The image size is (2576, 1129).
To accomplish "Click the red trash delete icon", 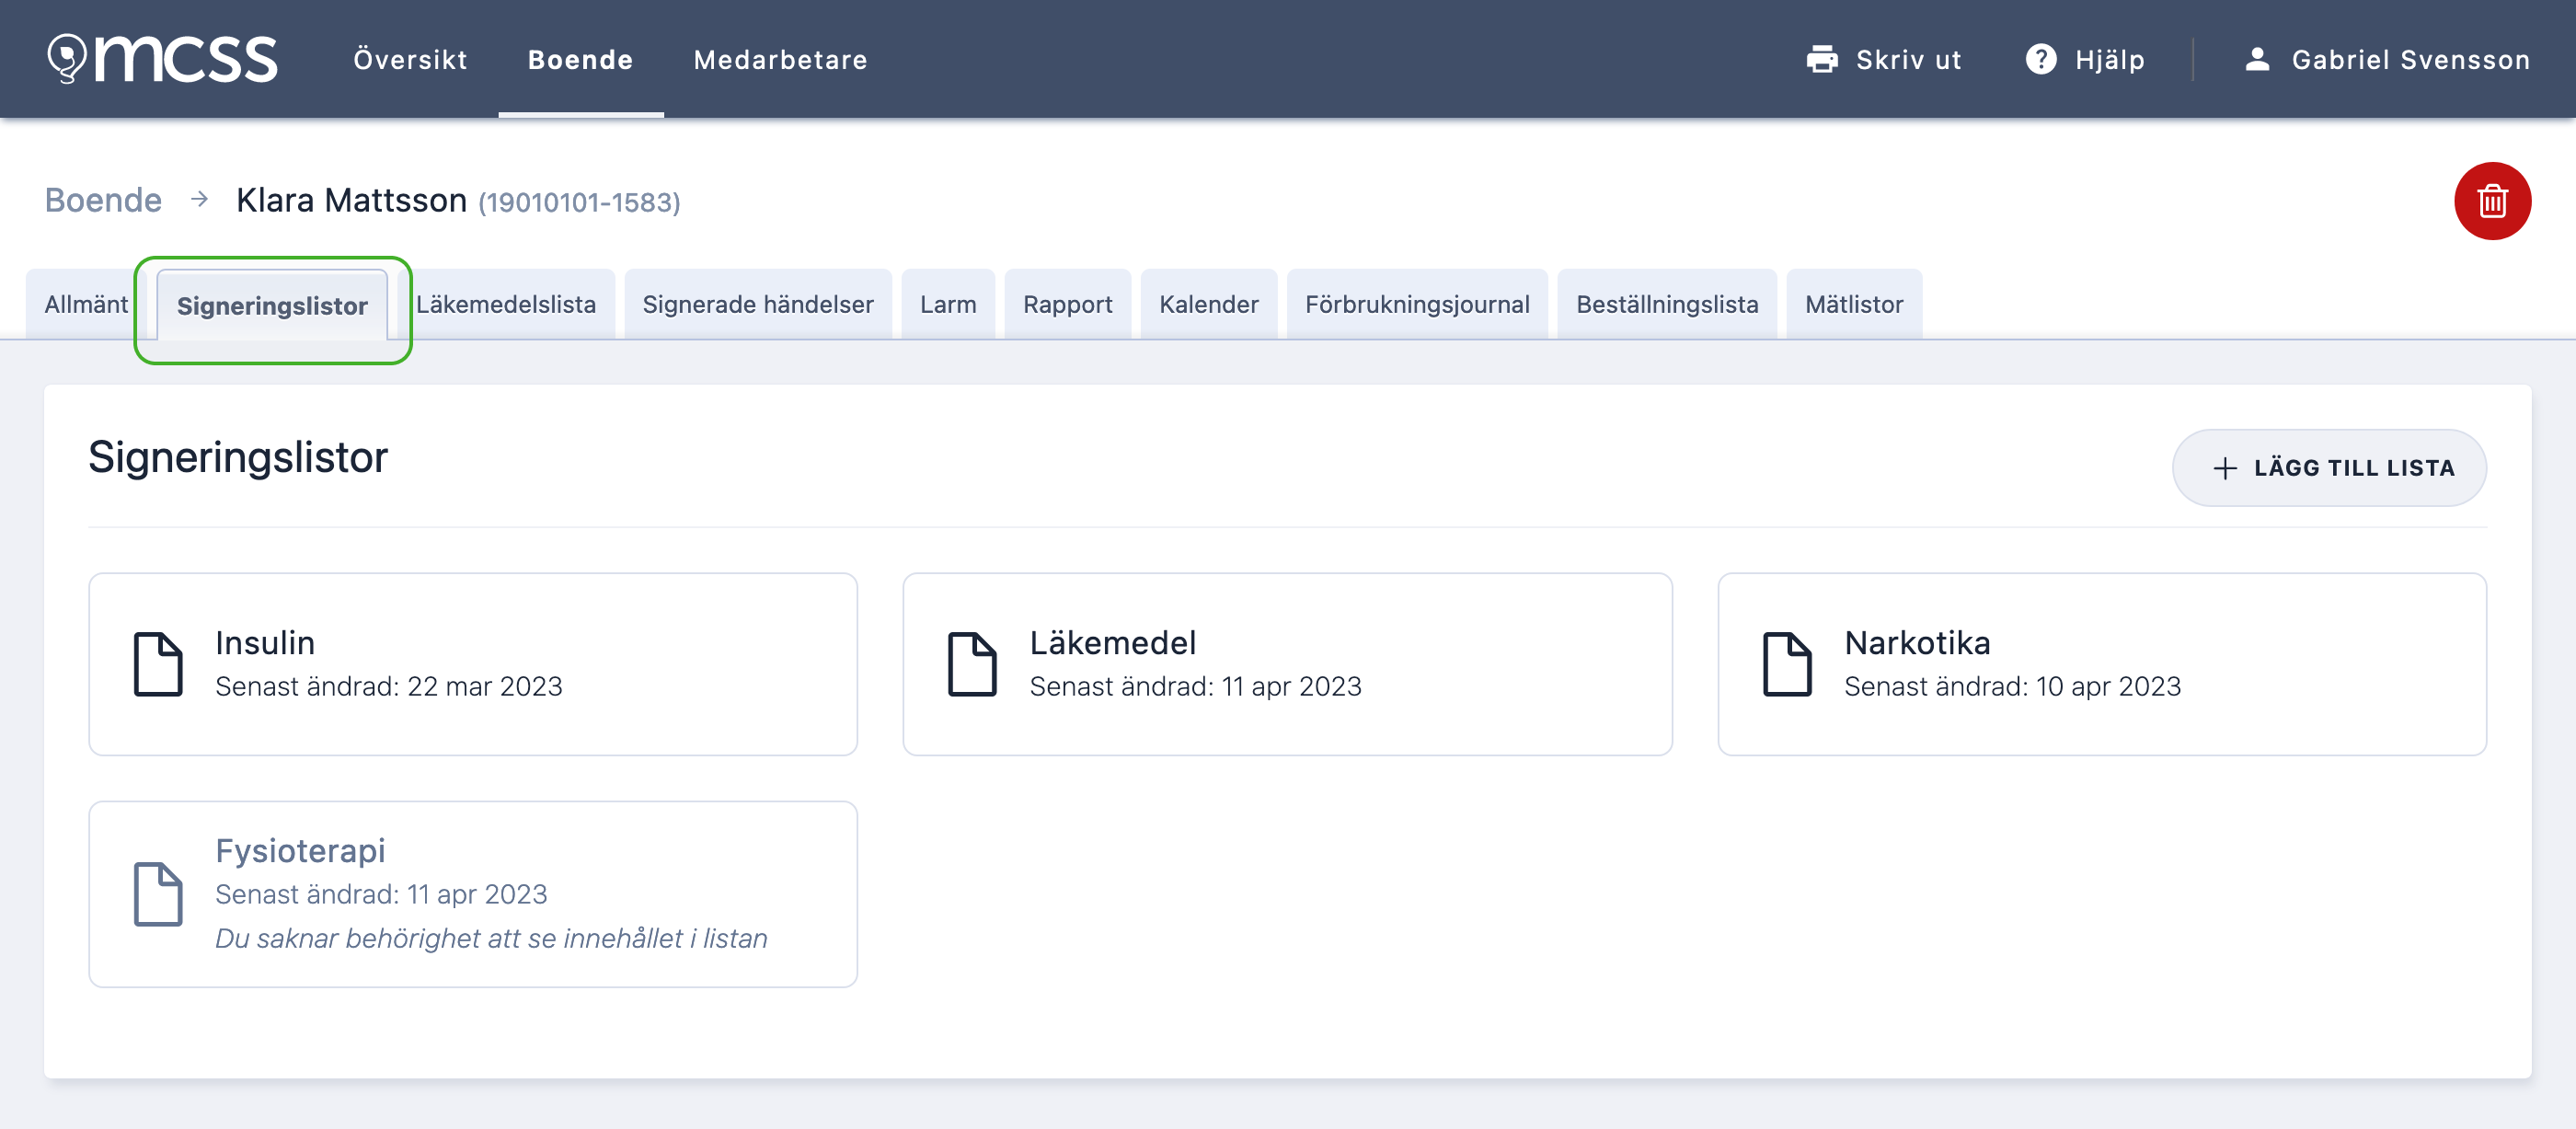I will 2493,200.
